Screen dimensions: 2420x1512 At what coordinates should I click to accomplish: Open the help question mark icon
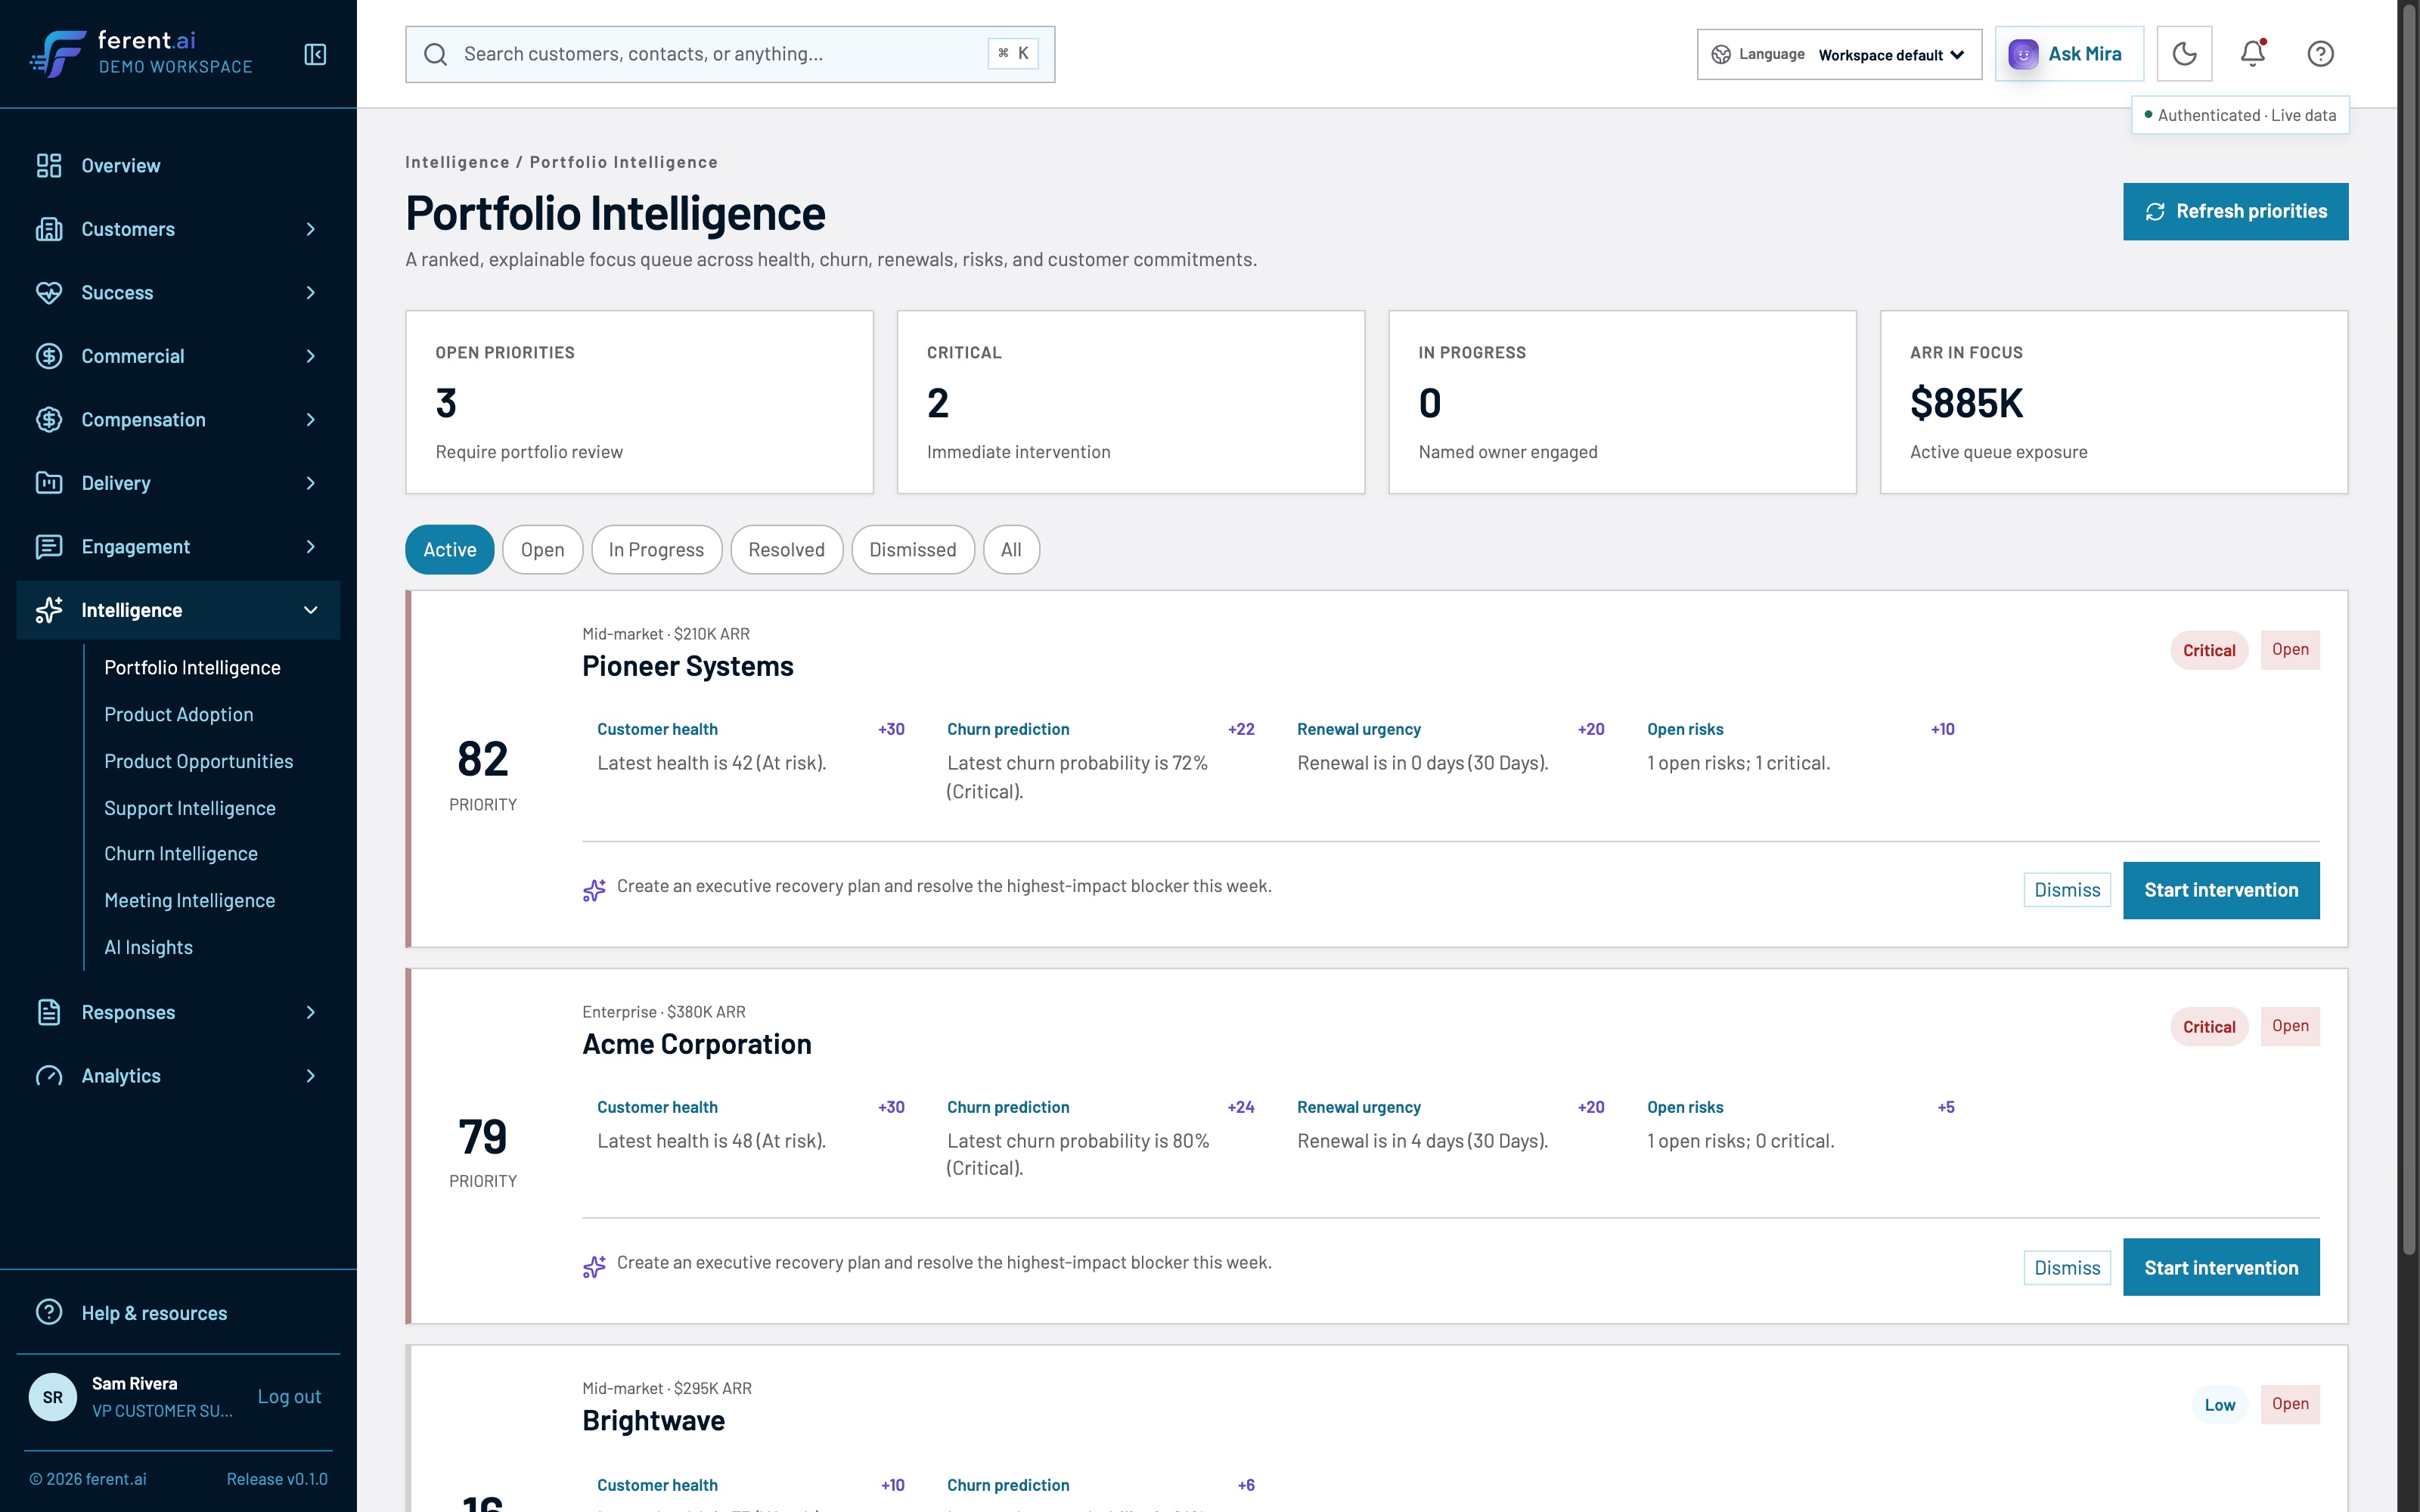2320,54
